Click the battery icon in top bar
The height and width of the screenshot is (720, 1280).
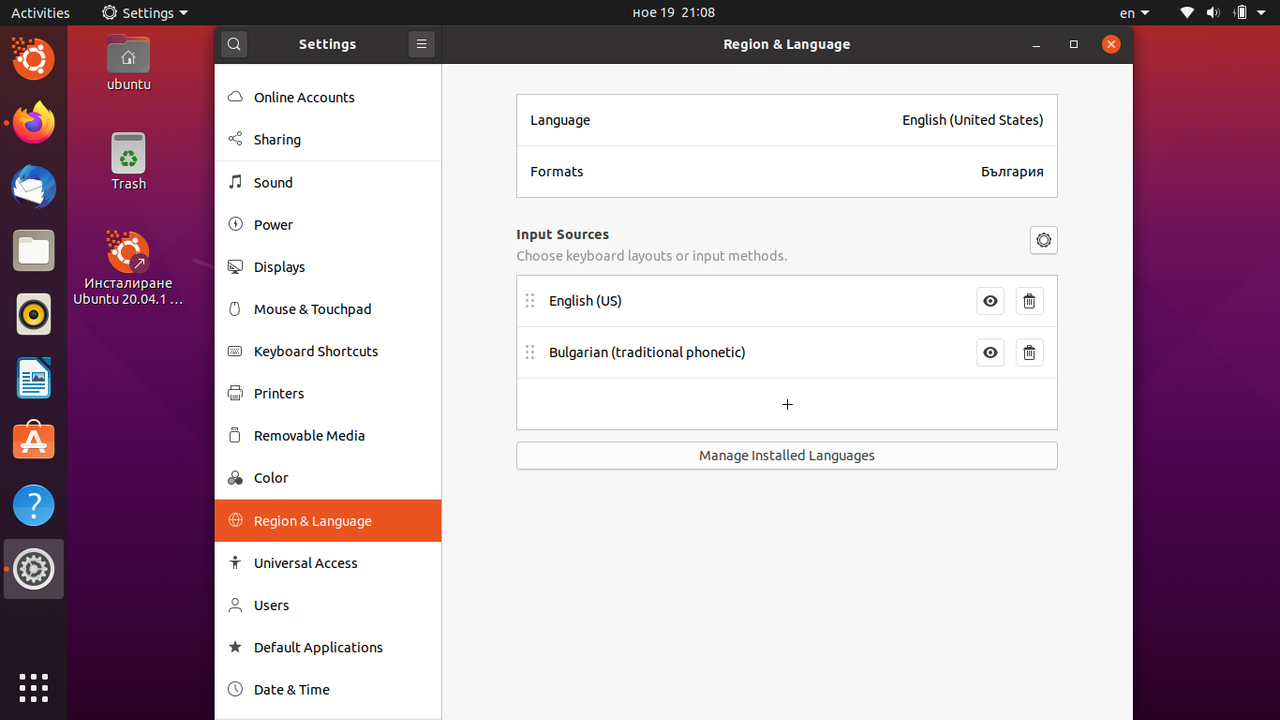tap(1240, 13)
